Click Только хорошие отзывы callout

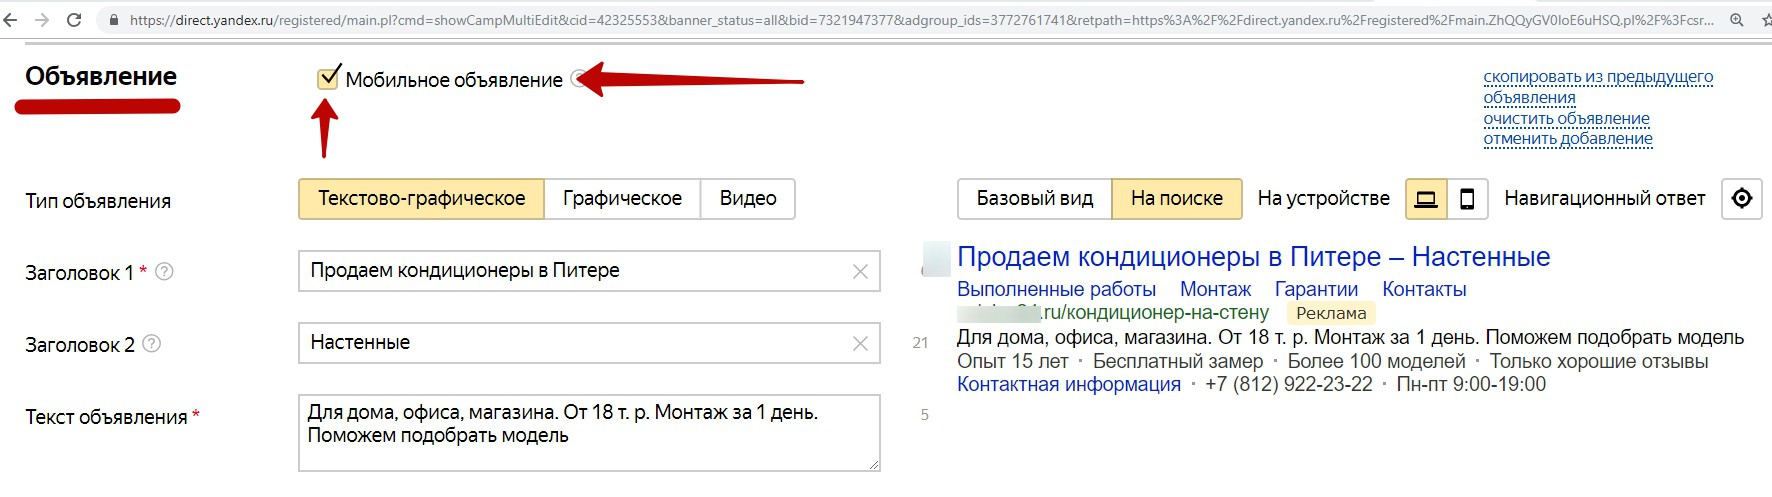tap(1599, 361)
